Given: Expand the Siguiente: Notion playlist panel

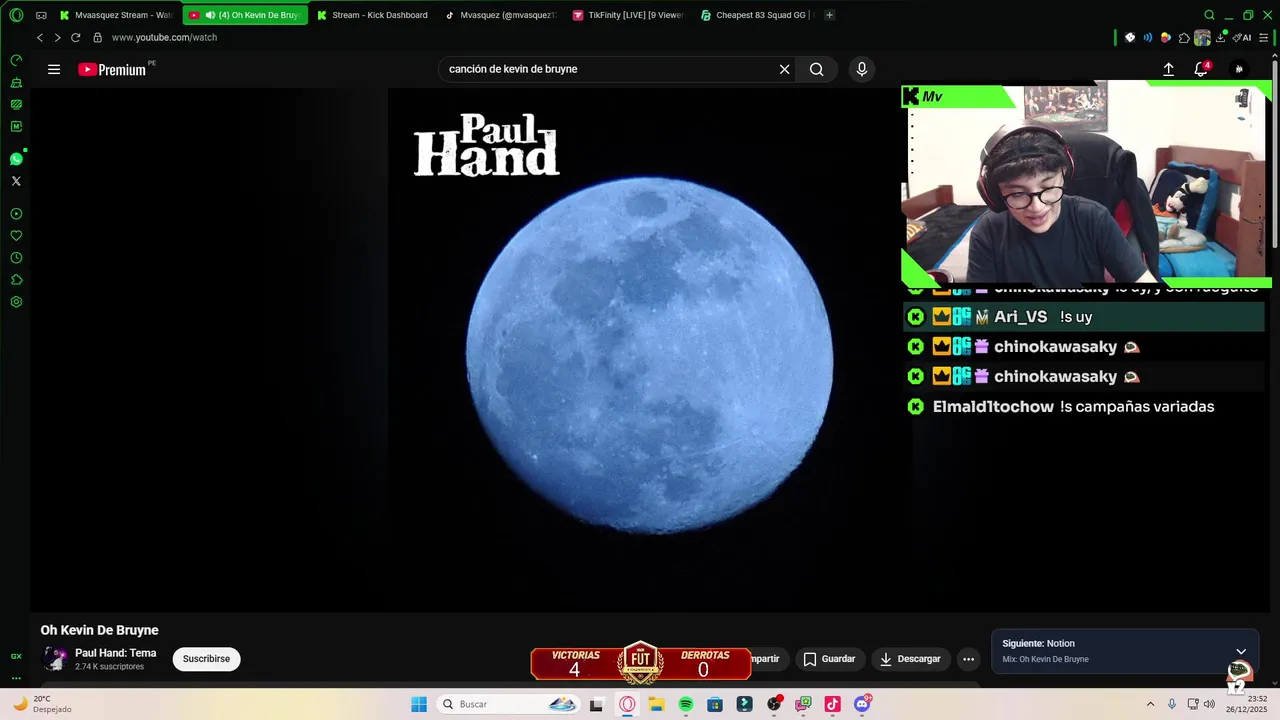Looking at the screenshot, I should (1241, 651).
